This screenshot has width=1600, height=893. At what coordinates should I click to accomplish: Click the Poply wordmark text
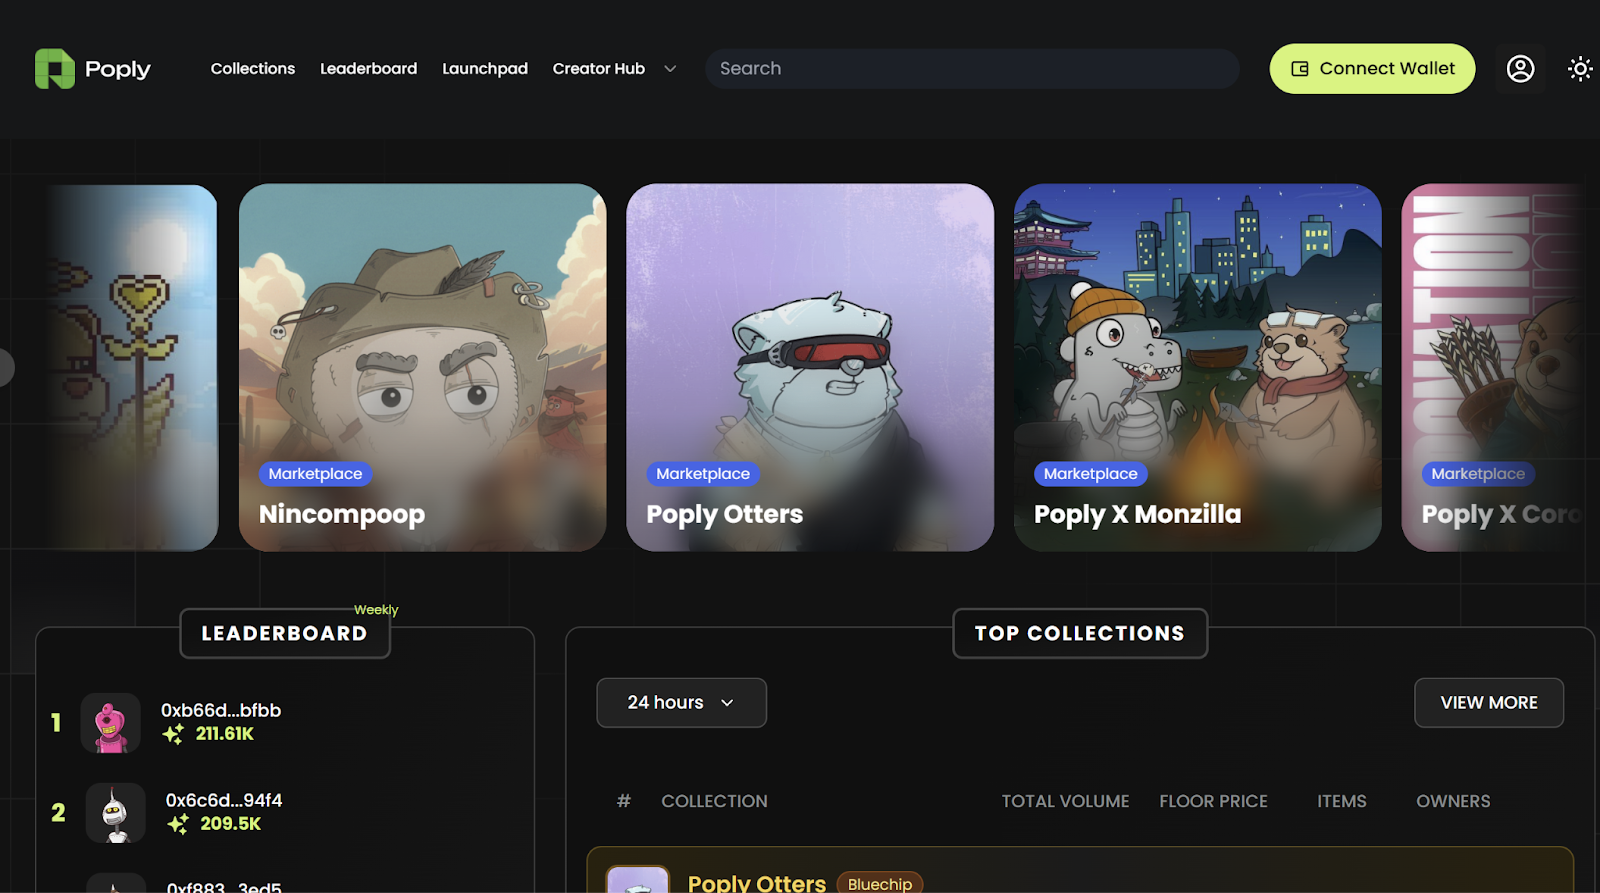(x=118, y=70)
